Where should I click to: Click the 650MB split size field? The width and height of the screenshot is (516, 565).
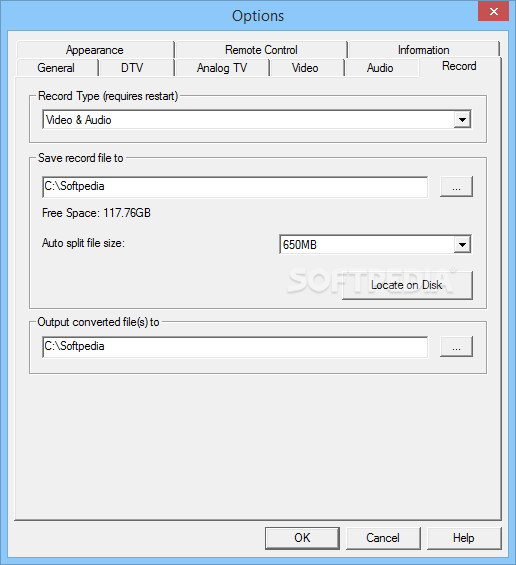(375, 245)
